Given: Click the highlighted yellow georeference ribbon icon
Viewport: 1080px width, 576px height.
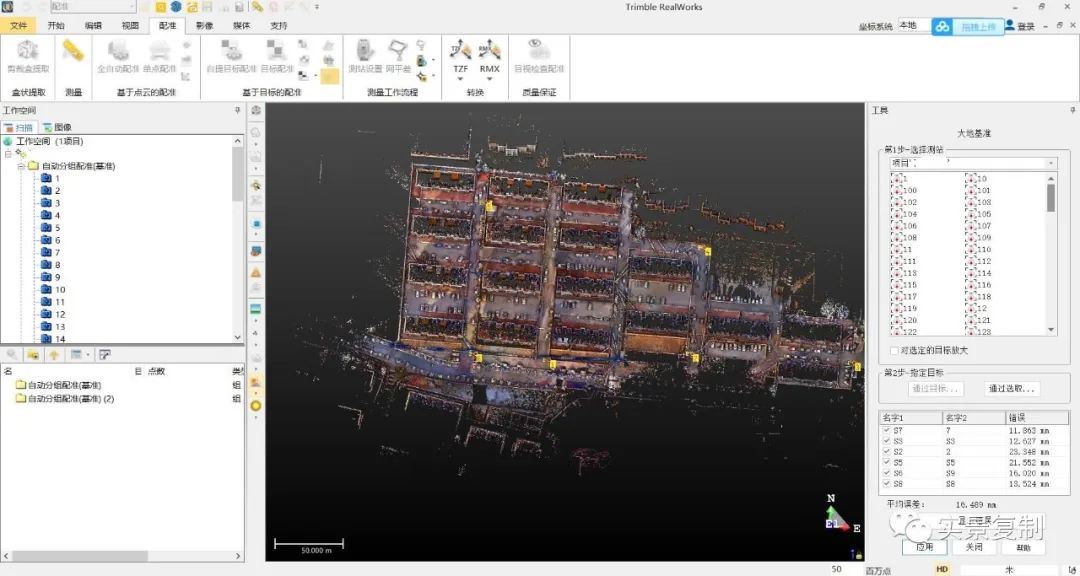Looking at the screenshot, I should [330, 76].
